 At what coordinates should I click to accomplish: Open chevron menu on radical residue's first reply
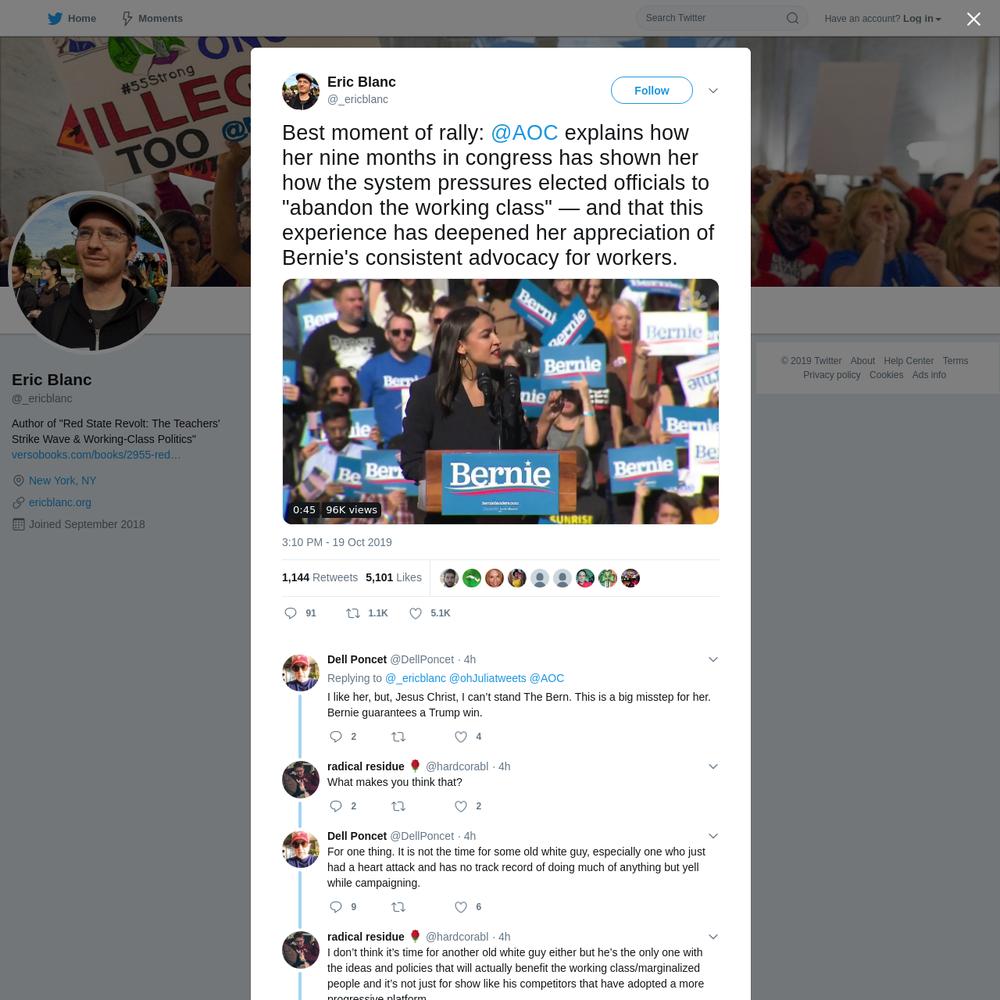[713, 767]
